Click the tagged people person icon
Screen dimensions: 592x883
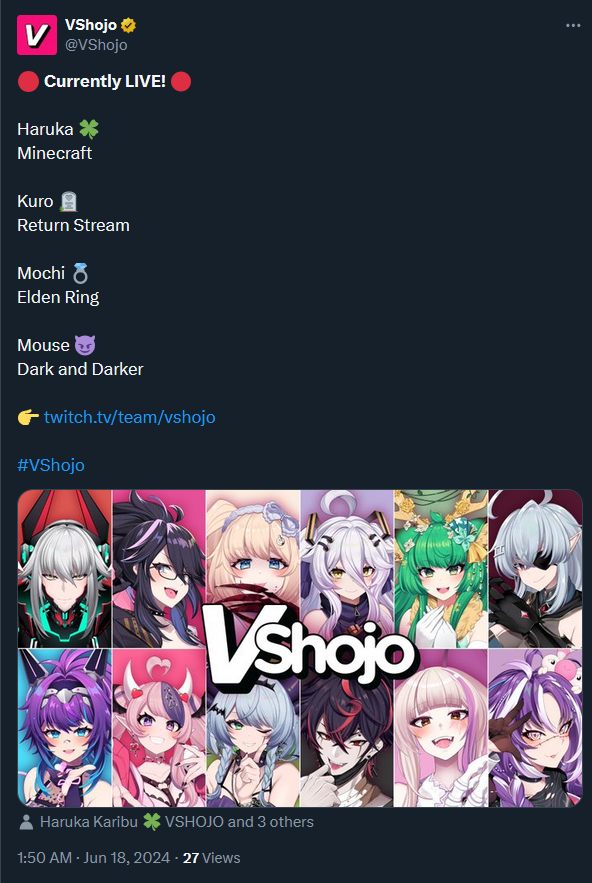point(26,822)
